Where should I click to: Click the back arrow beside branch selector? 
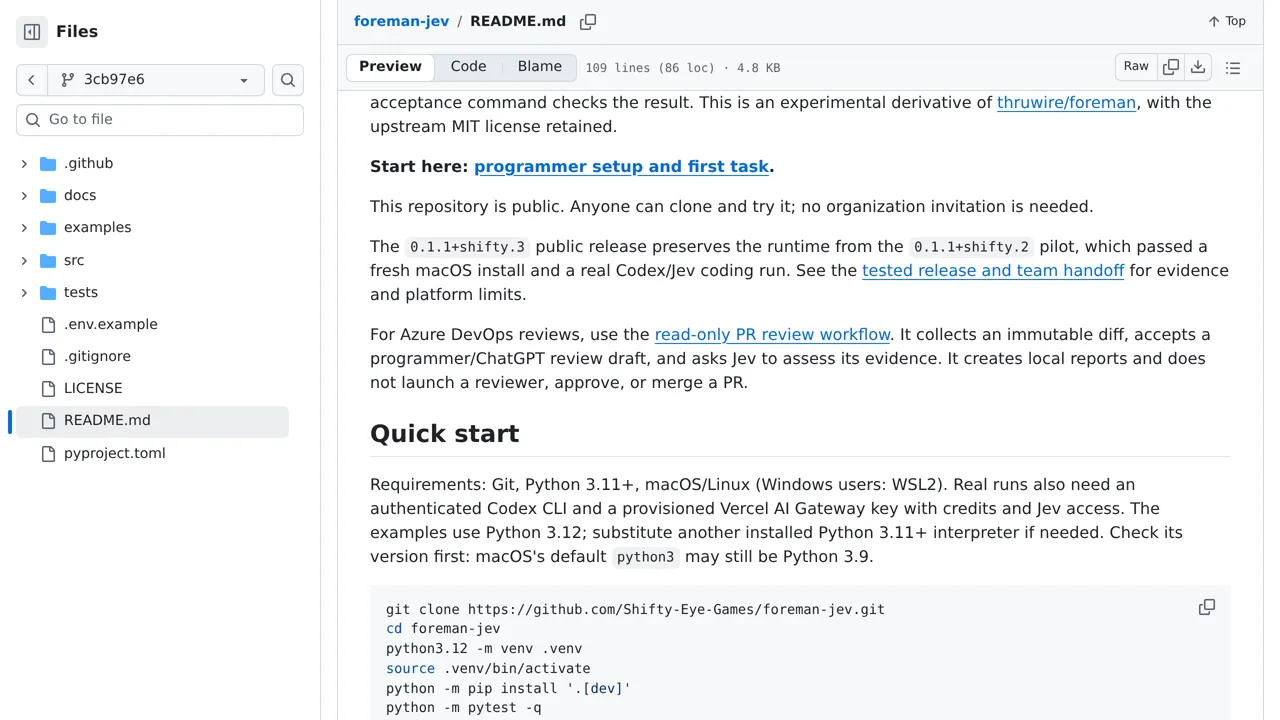tap(32, 80)
